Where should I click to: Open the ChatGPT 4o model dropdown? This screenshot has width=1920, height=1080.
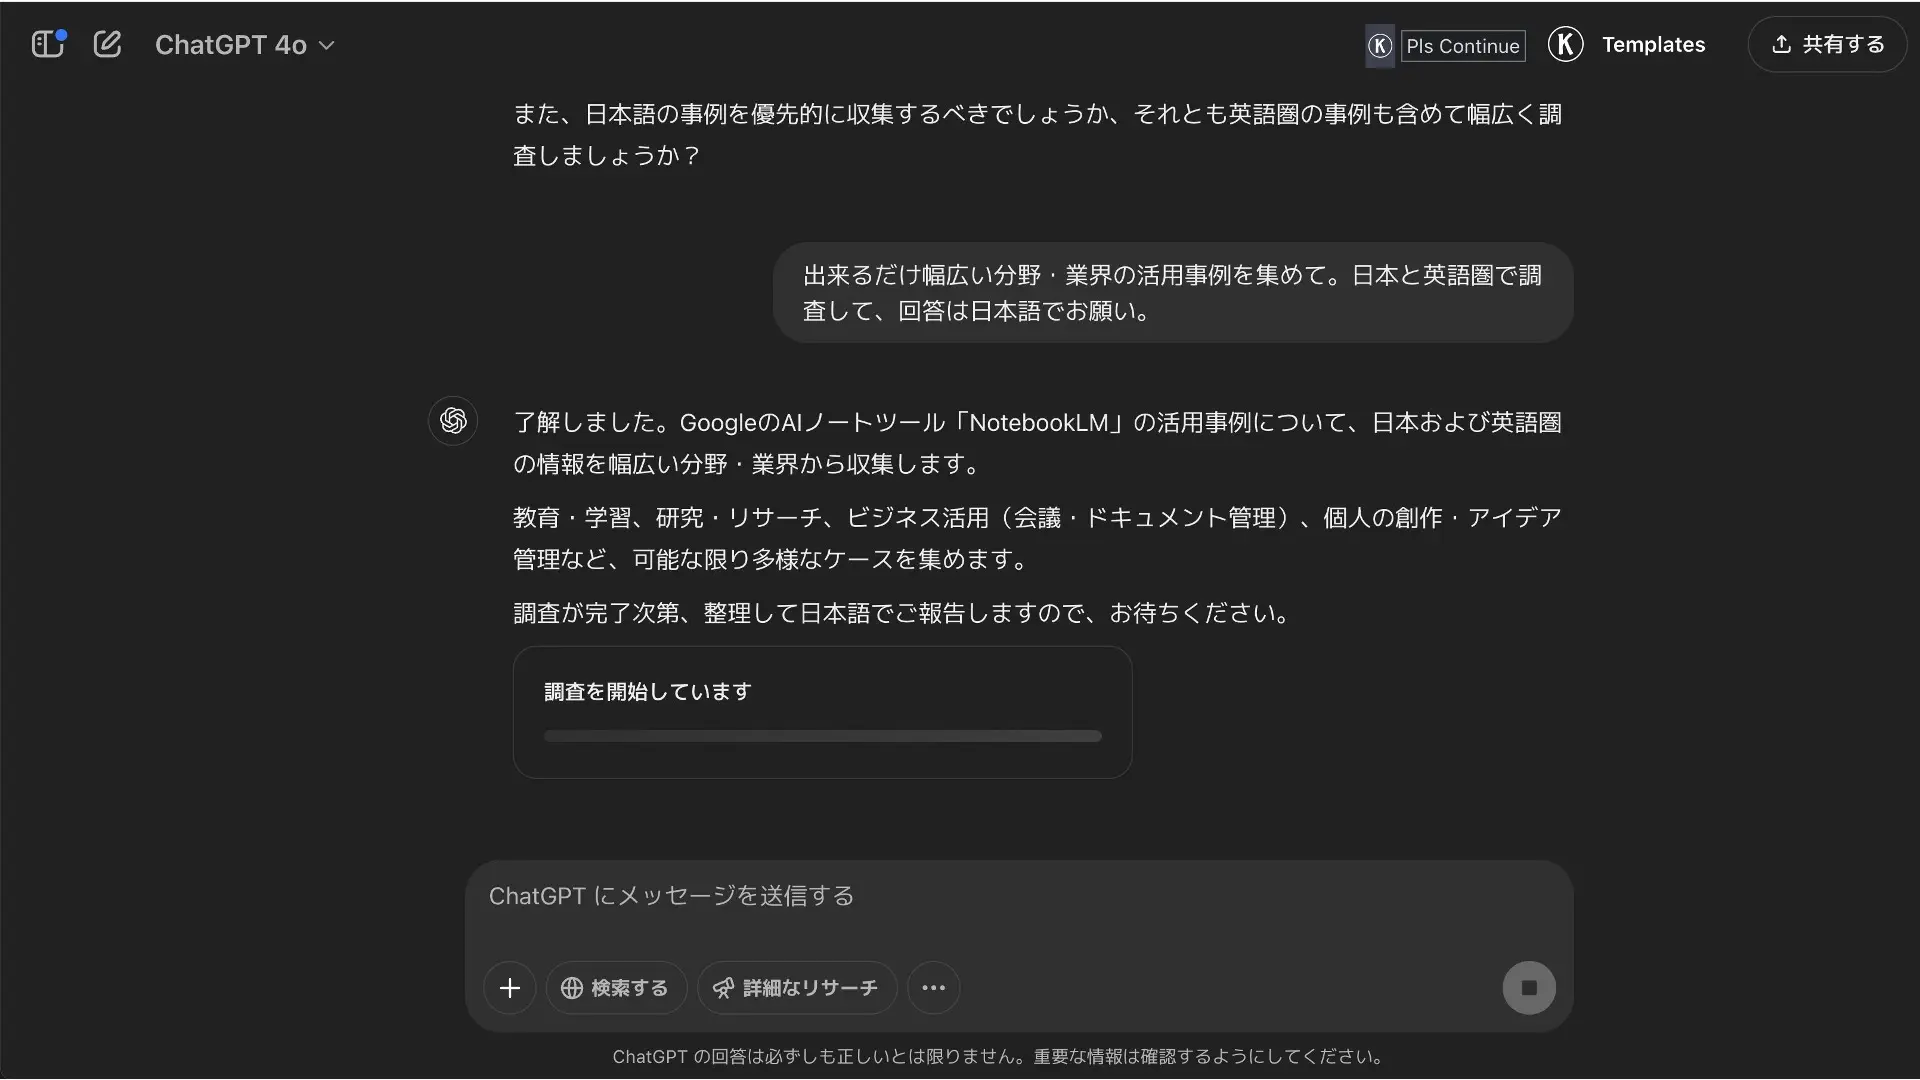pyautogui.click(x=245, y=45)
